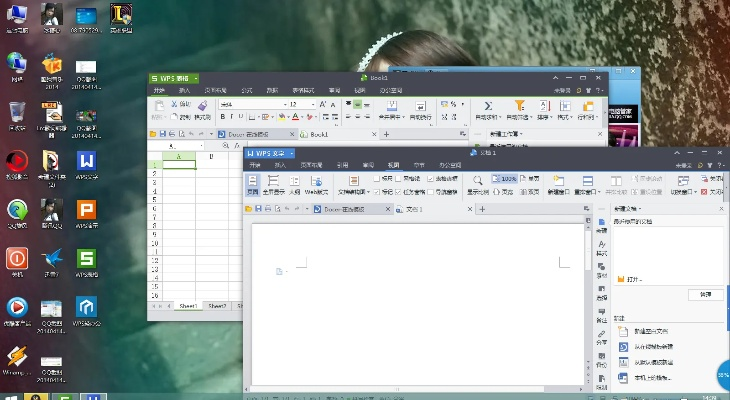Open Outline view in WPS Writer

coord(294,185)
